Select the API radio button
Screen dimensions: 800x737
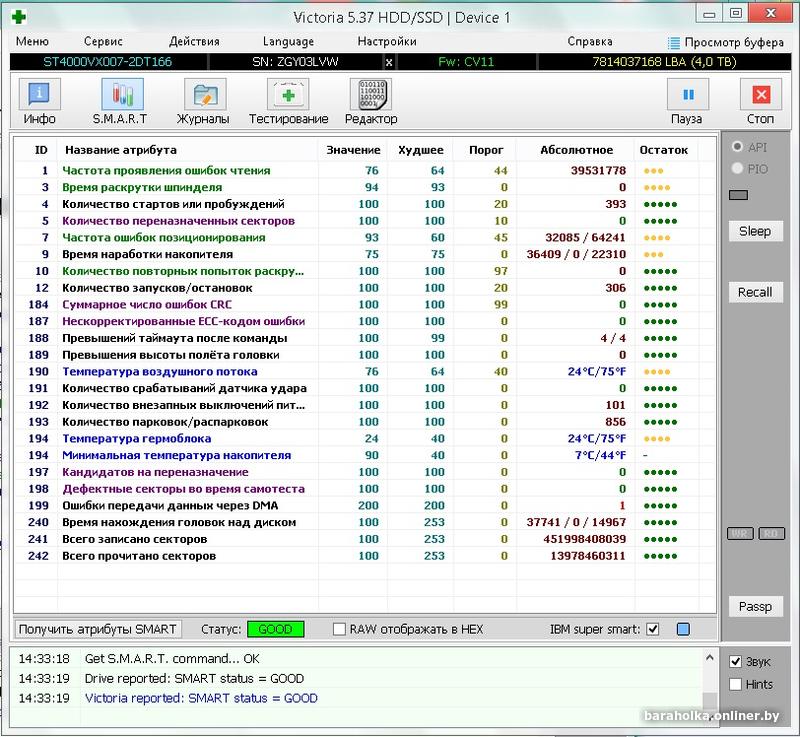[x=737, y=147]
